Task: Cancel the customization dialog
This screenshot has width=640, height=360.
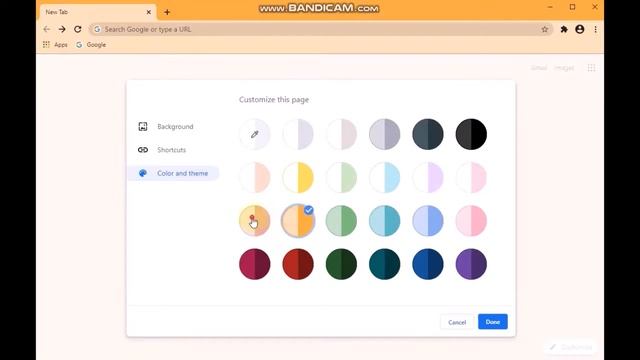Action: [457, 322]
